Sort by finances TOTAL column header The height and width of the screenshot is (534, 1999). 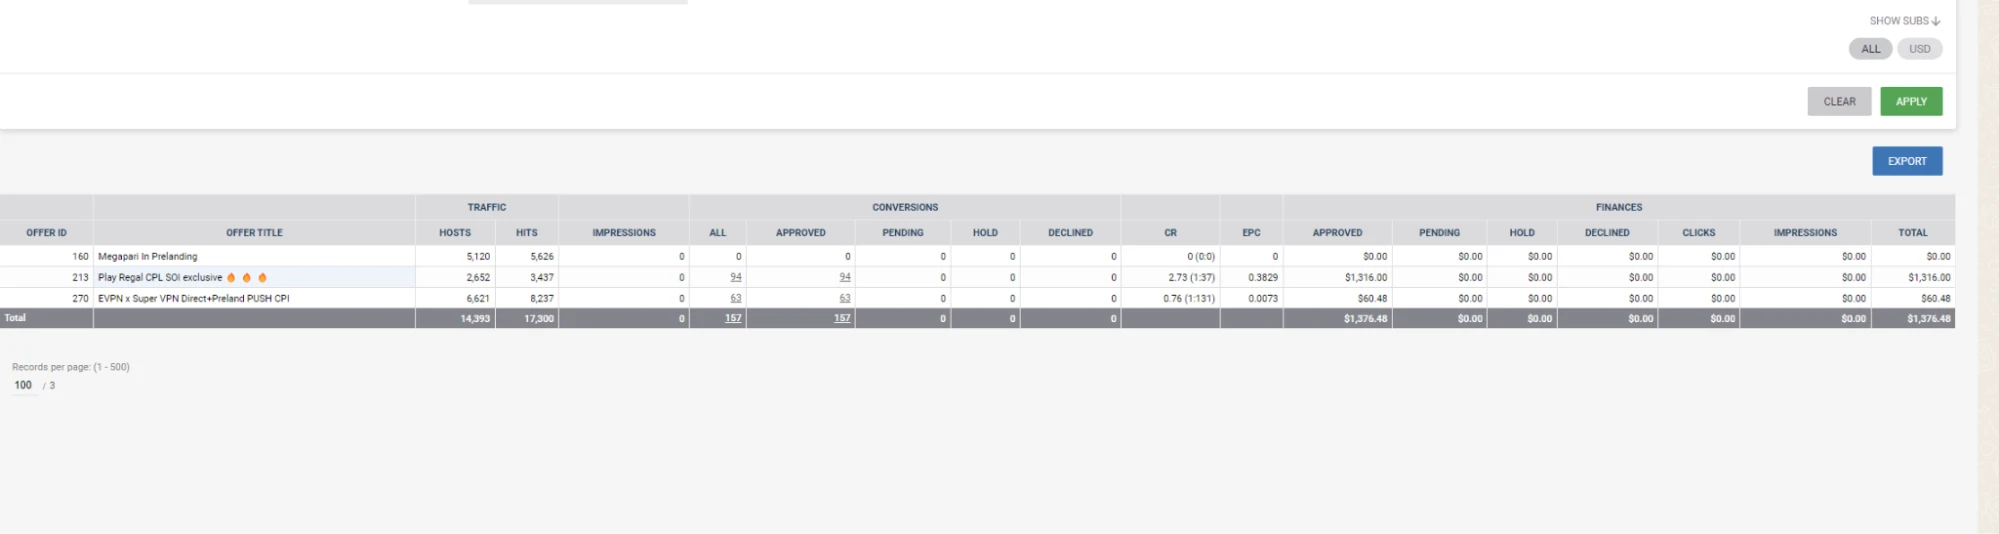[1912, 232]
